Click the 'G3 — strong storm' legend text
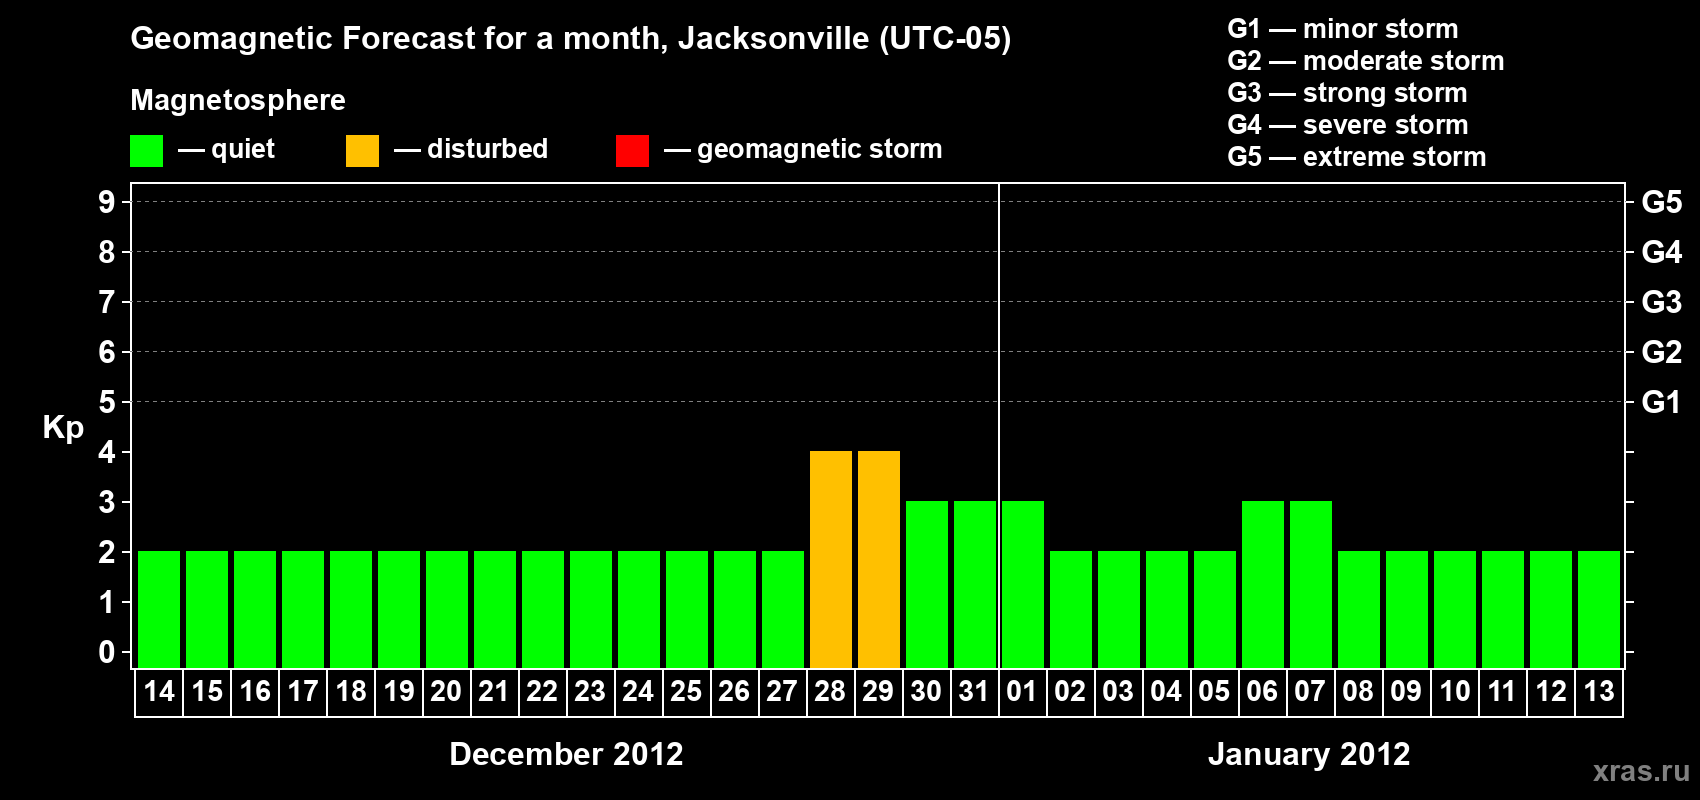This screenshot has height=800, width=1700. coord(1347,93)
